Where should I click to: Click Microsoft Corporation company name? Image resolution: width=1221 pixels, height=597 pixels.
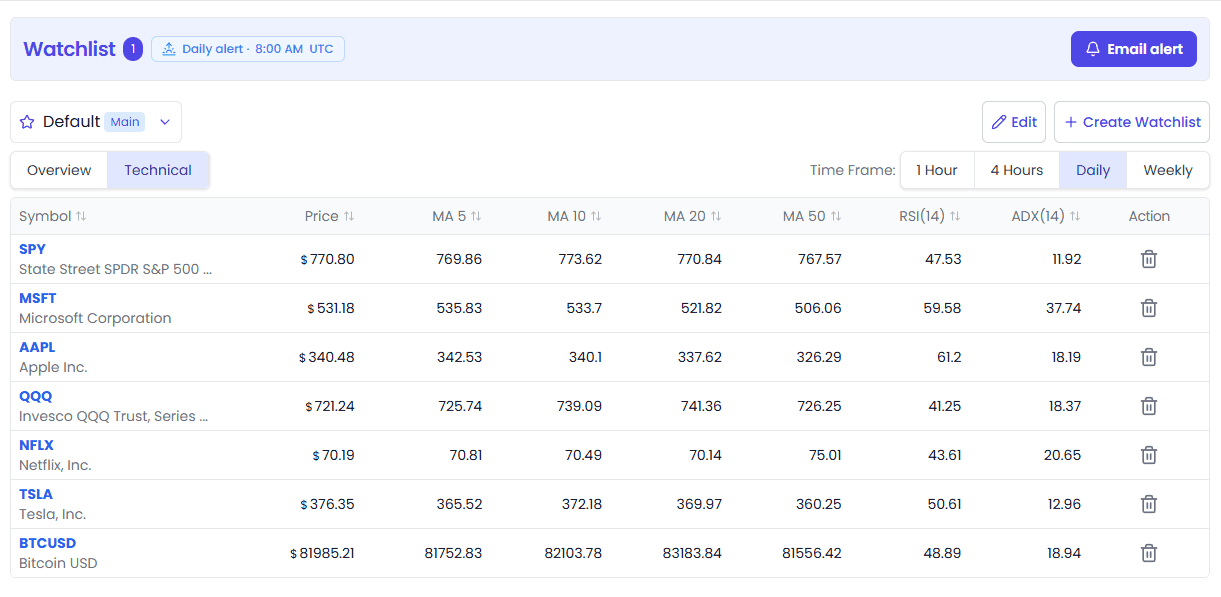95,318
